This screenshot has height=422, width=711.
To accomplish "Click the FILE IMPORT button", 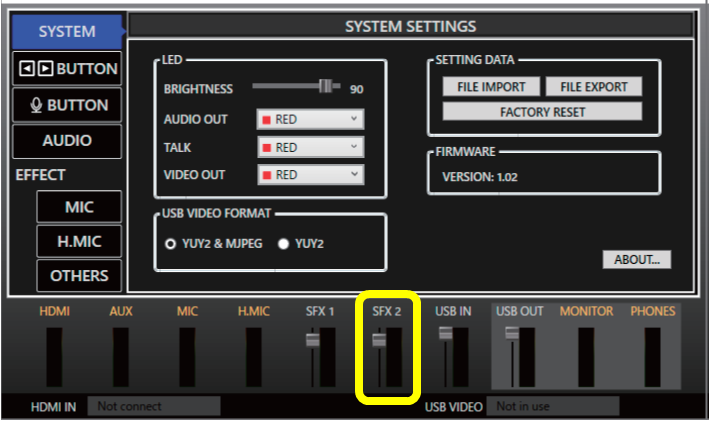I will pos(491,87).
